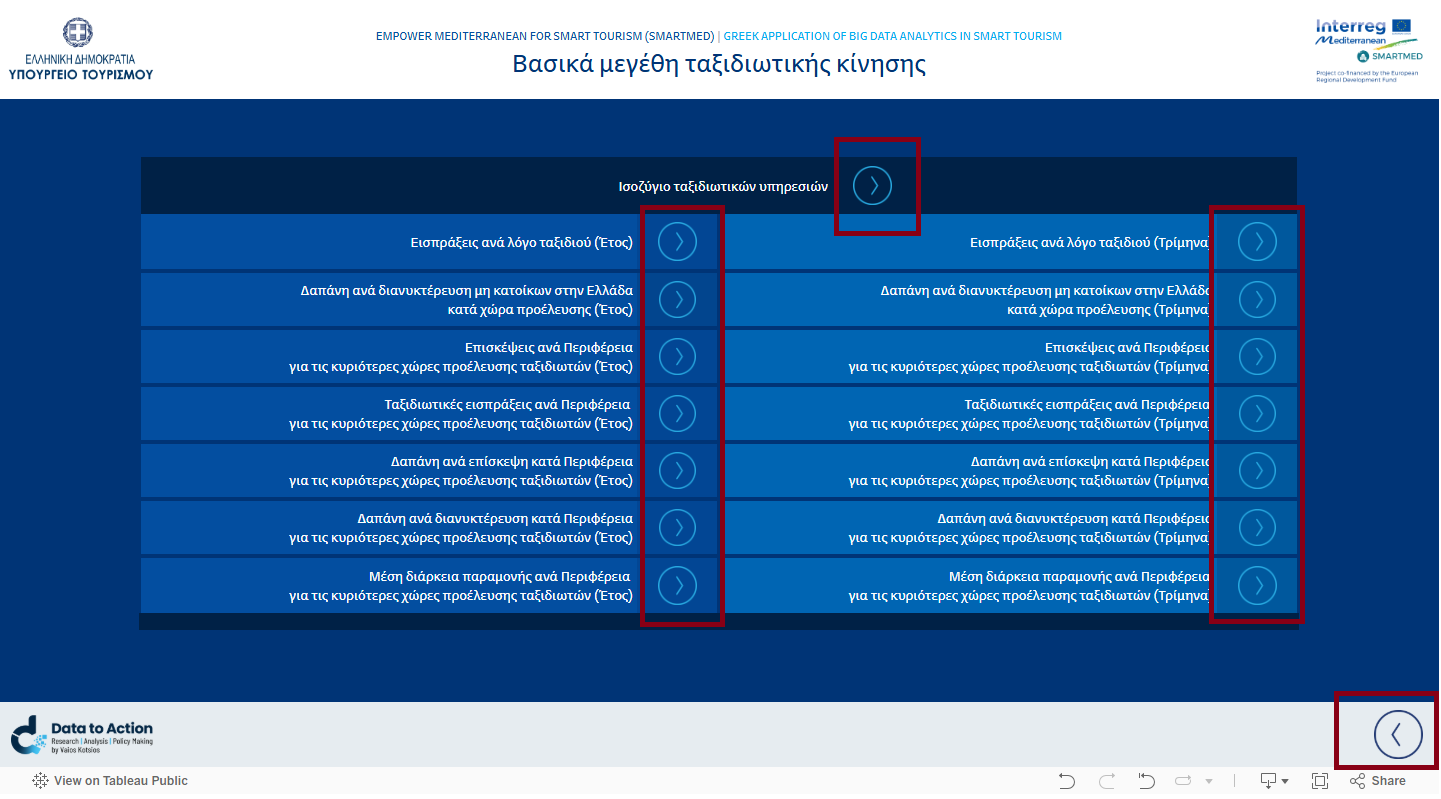Click arrow for Μέση διάρκεια παραμονής (Τρίμηνα)

tap(1257, 585)
